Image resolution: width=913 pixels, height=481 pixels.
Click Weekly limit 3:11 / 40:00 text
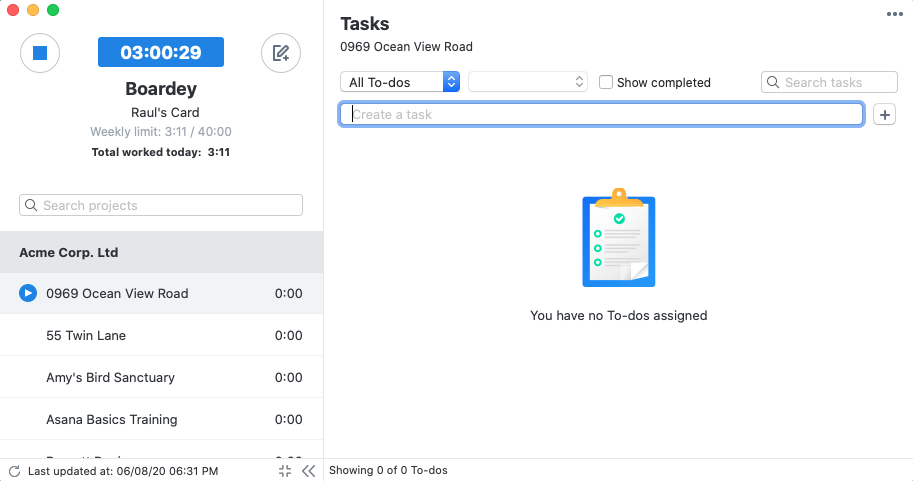[161, 132]
